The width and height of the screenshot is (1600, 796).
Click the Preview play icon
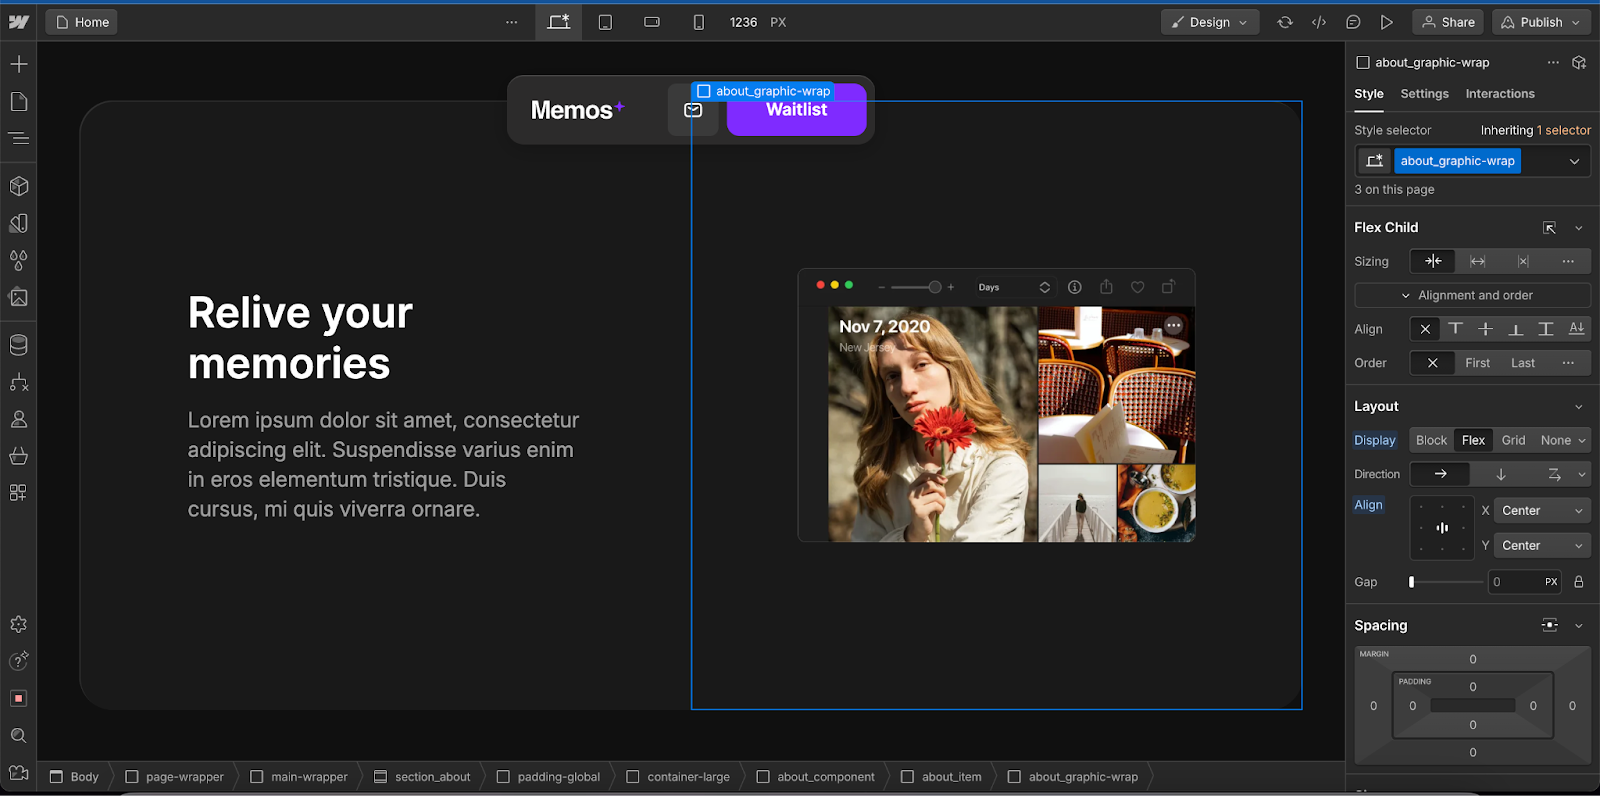point(1386,22)
